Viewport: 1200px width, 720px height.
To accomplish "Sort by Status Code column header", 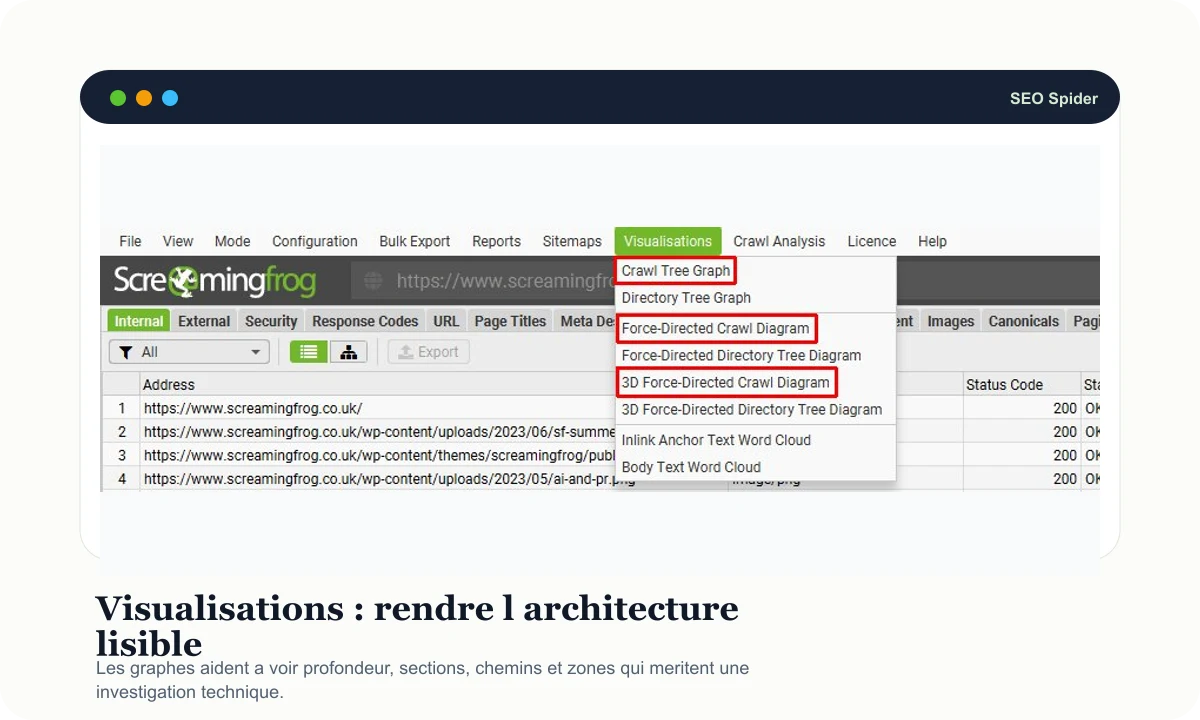I will point(1004,384).
